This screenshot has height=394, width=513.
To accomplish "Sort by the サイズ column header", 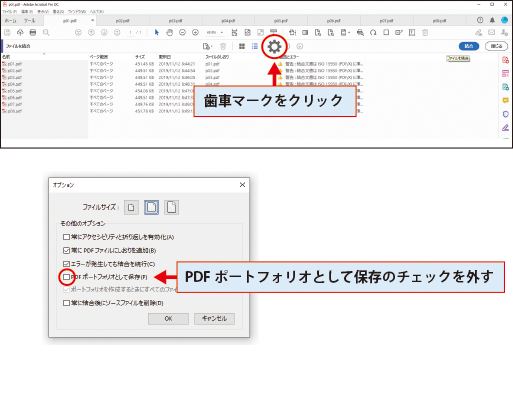I will (140, 57).
